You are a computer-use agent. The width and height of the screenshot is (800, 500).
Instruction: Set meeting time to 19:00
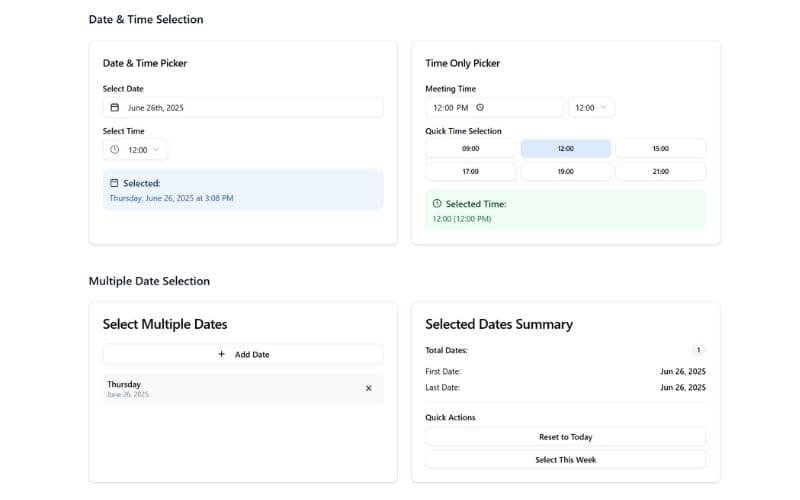pyautogui.click(x=565, y=171)
